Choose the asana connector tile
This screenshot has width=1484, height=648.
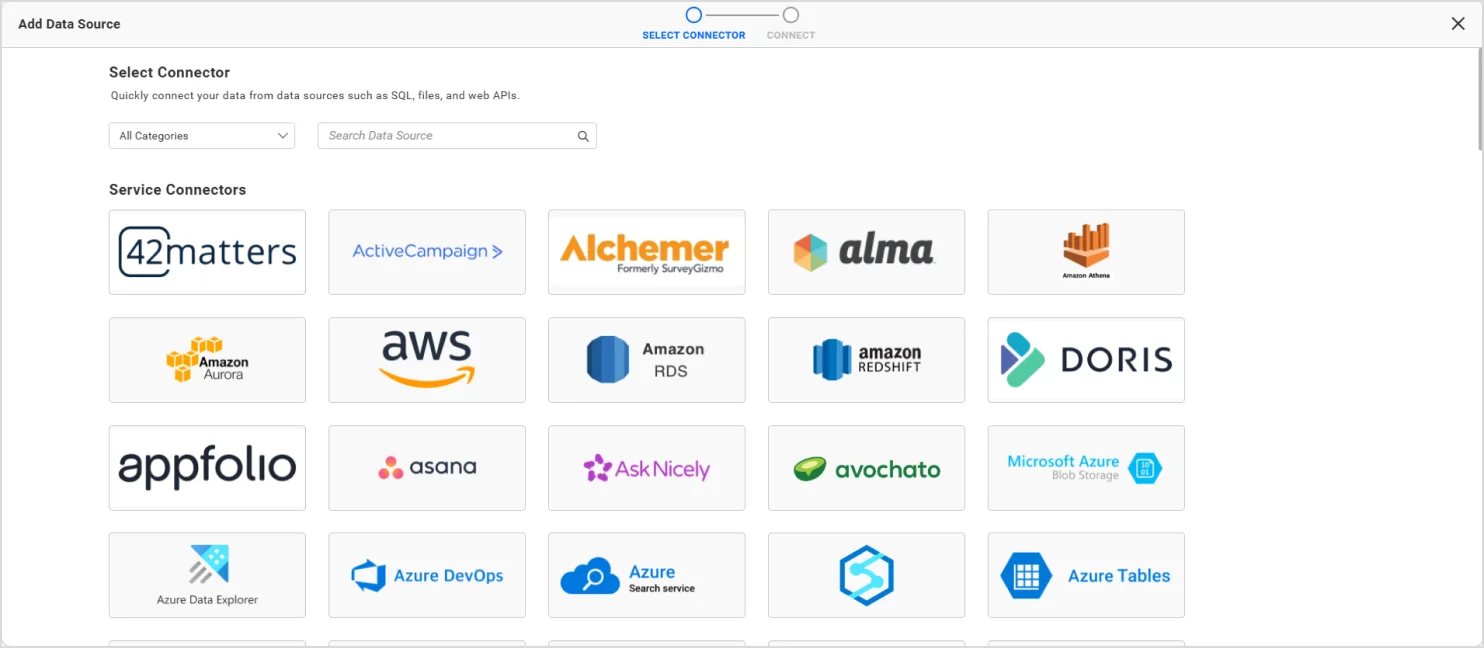(427, 468)
